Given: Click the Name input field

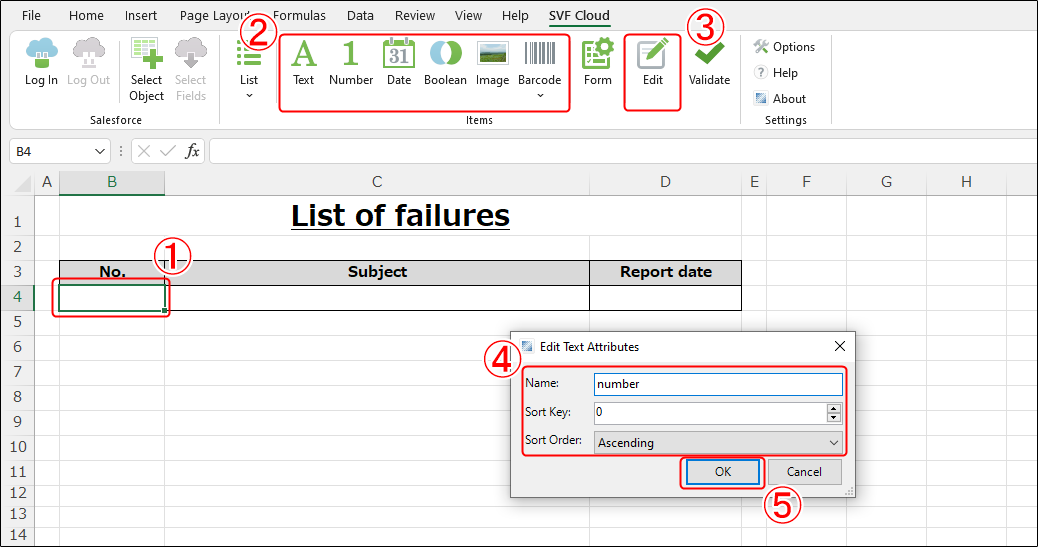Looking at the screenshot, I should [x=718, y=384].
